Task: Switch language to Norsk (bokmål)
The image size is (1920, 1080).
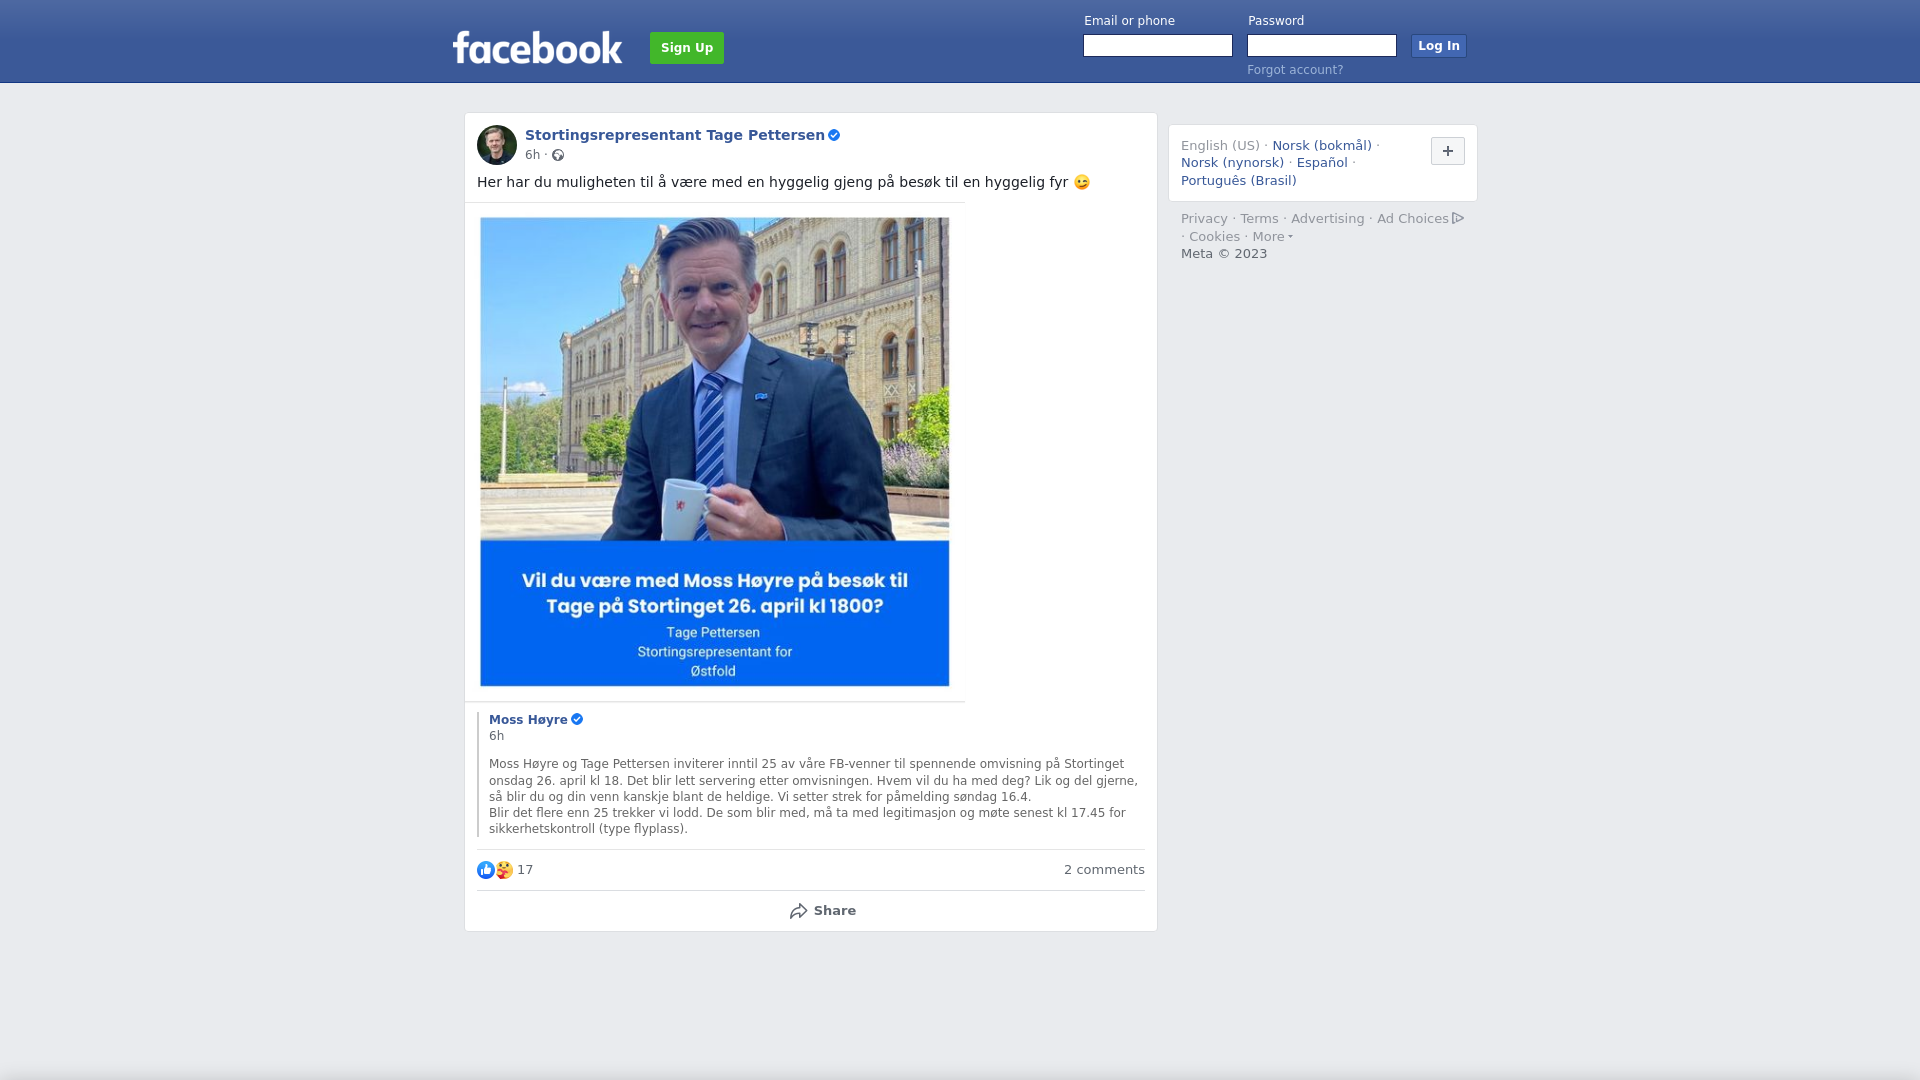Action: [x=1322, y=146]
